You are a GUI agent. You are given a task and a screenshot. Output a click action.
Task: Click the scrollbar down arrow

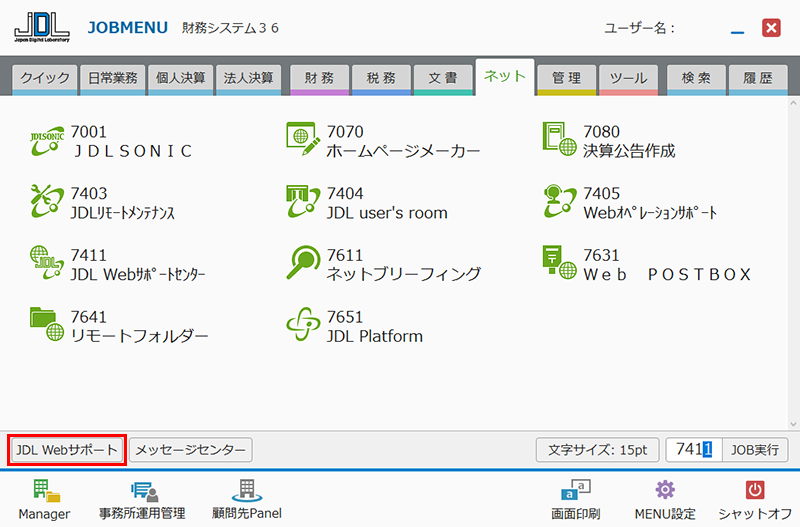pyautogui.click(x=793, y=423)
